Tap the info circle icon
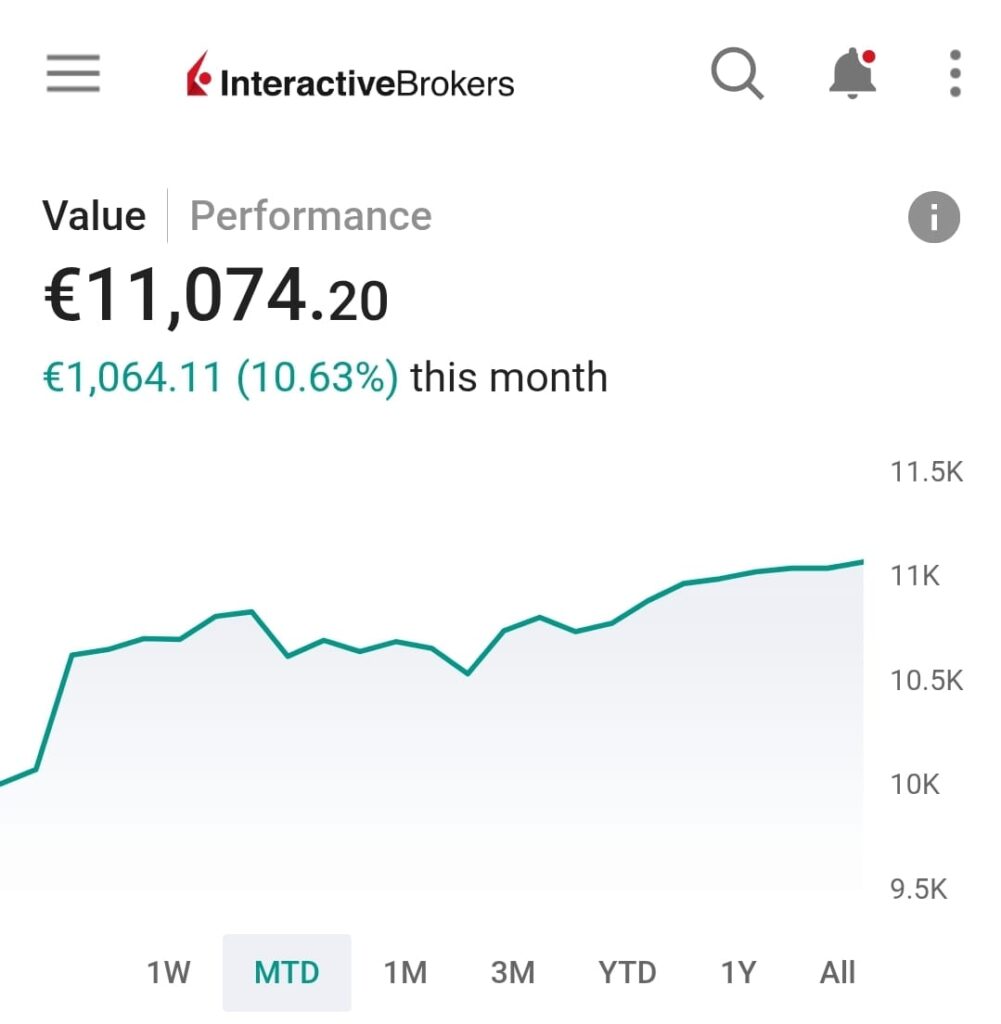Image resolution: width=1001 pixels, height=1024 pixels. point(934,217)
